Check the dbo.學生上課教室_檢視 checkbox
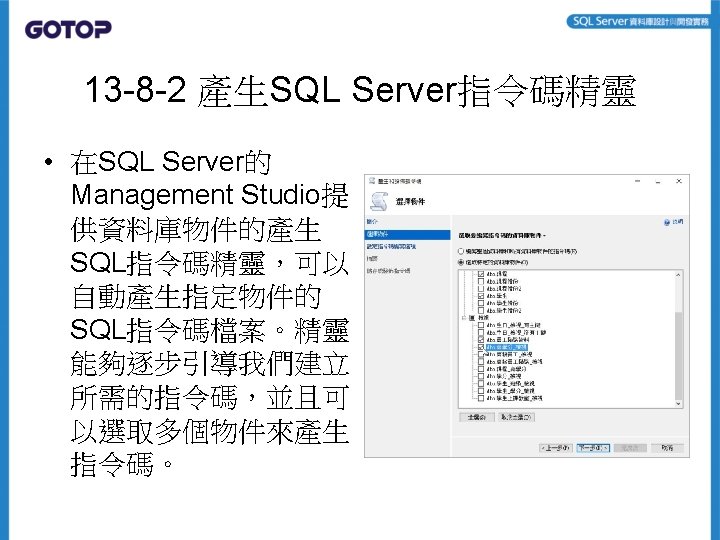Image resolution: width=720 pixels, height=540 pixels. pos(481,399)
